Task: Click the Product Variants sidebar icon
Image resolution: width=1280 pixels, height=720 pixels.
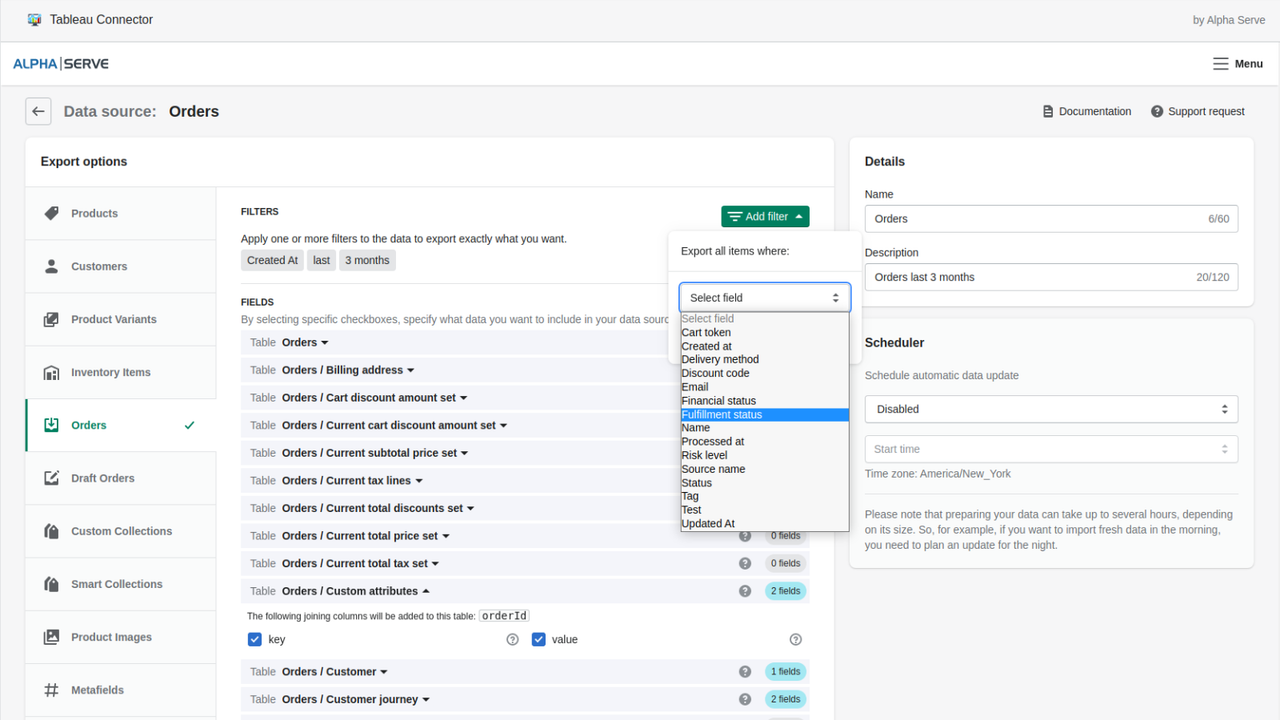Action: (52, 319)
